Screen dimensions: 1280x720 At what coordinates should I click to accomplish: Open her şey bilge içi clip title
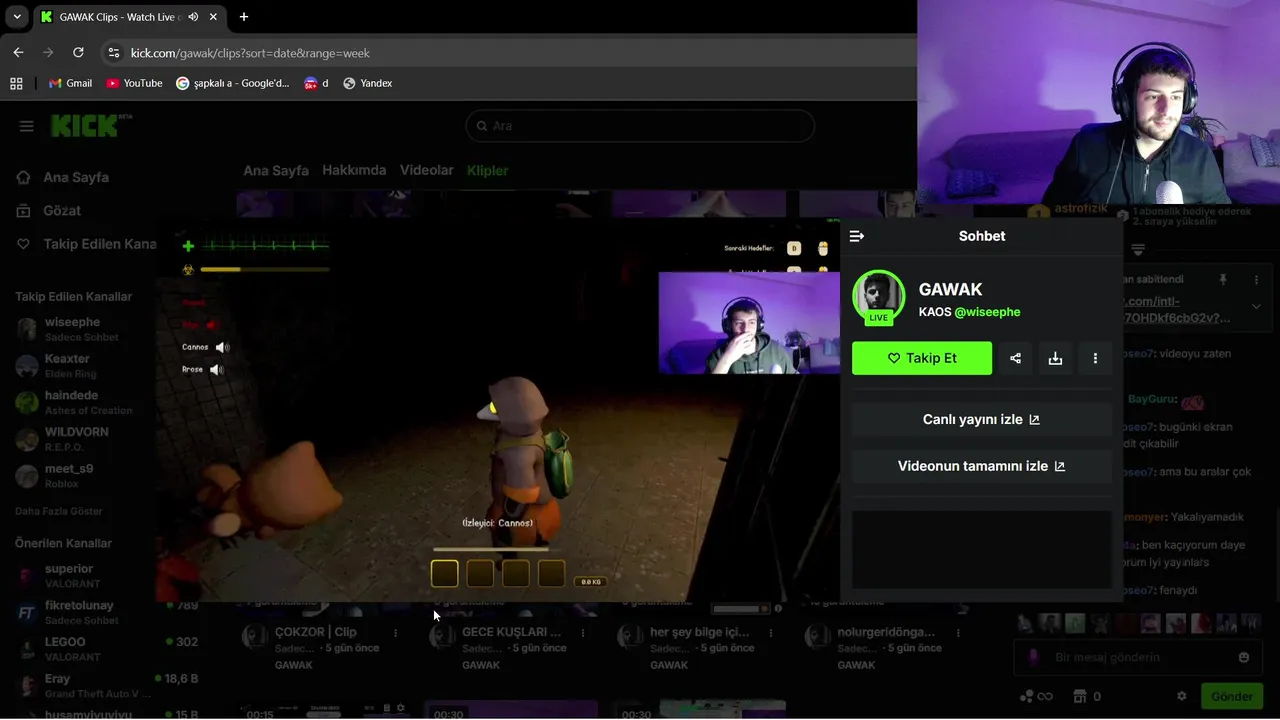click(x=699, y=632)
